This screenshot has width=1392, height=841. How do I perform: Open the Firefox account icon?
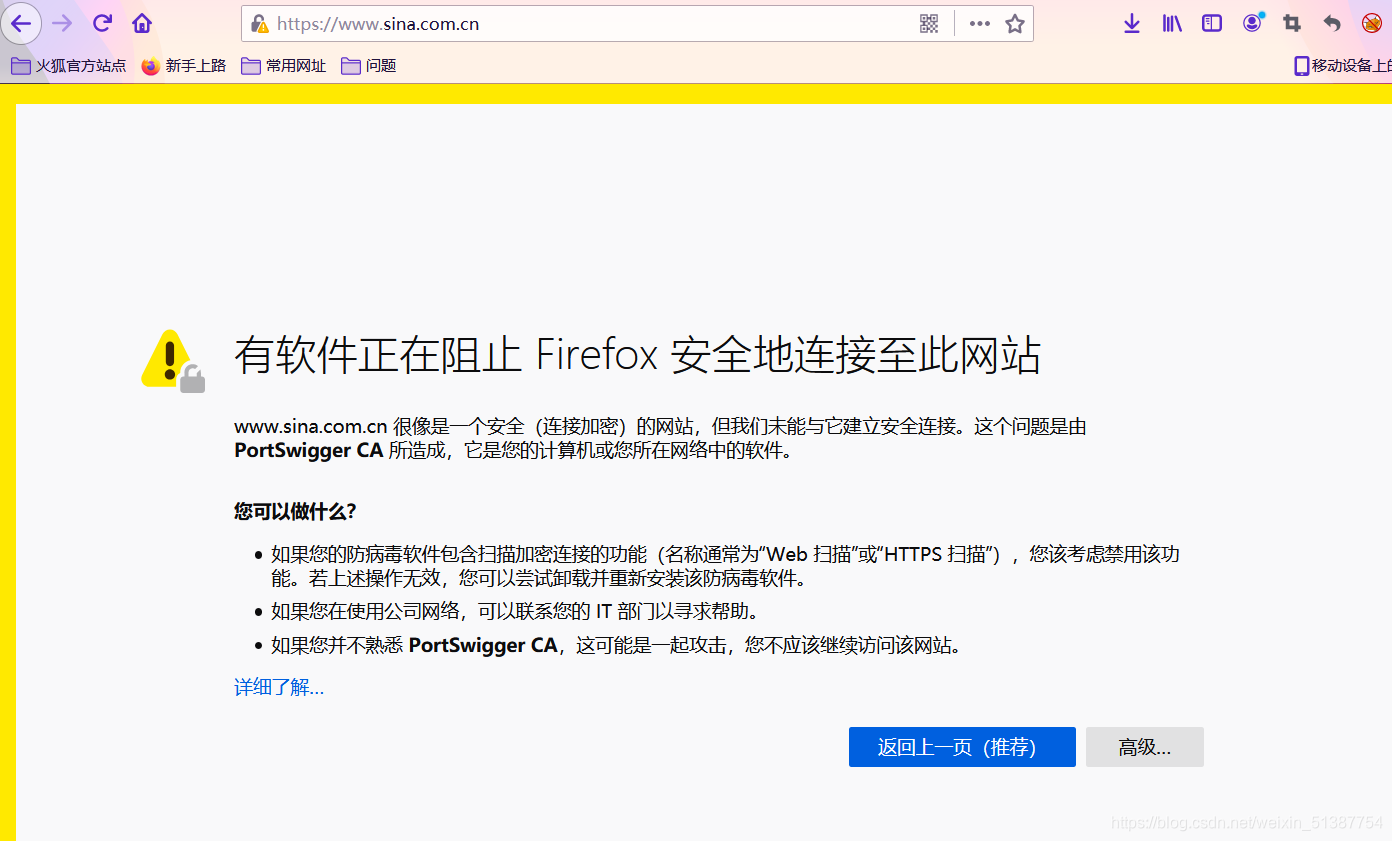(1252, 23)
